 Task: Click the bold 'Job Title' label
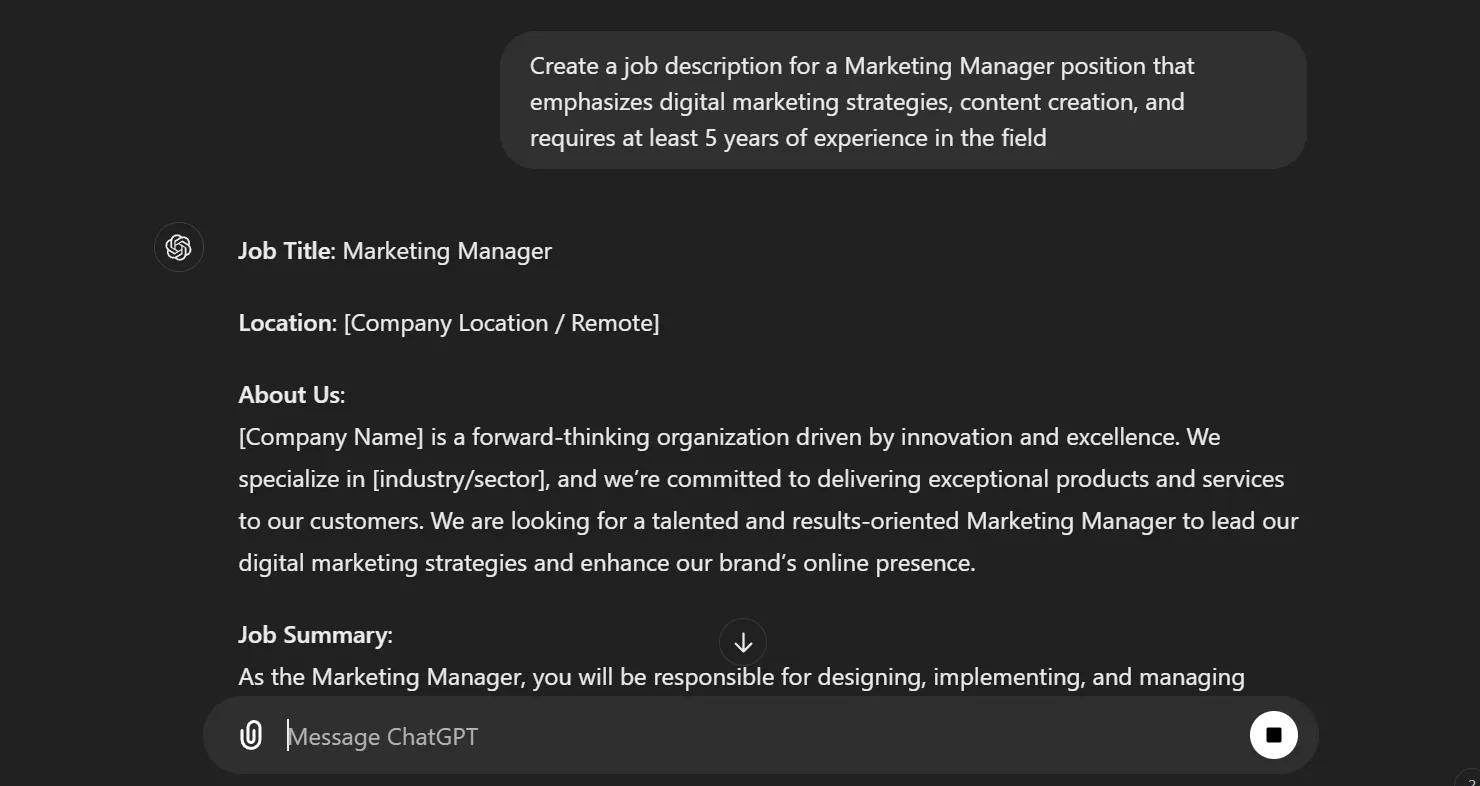pos(284,251)
